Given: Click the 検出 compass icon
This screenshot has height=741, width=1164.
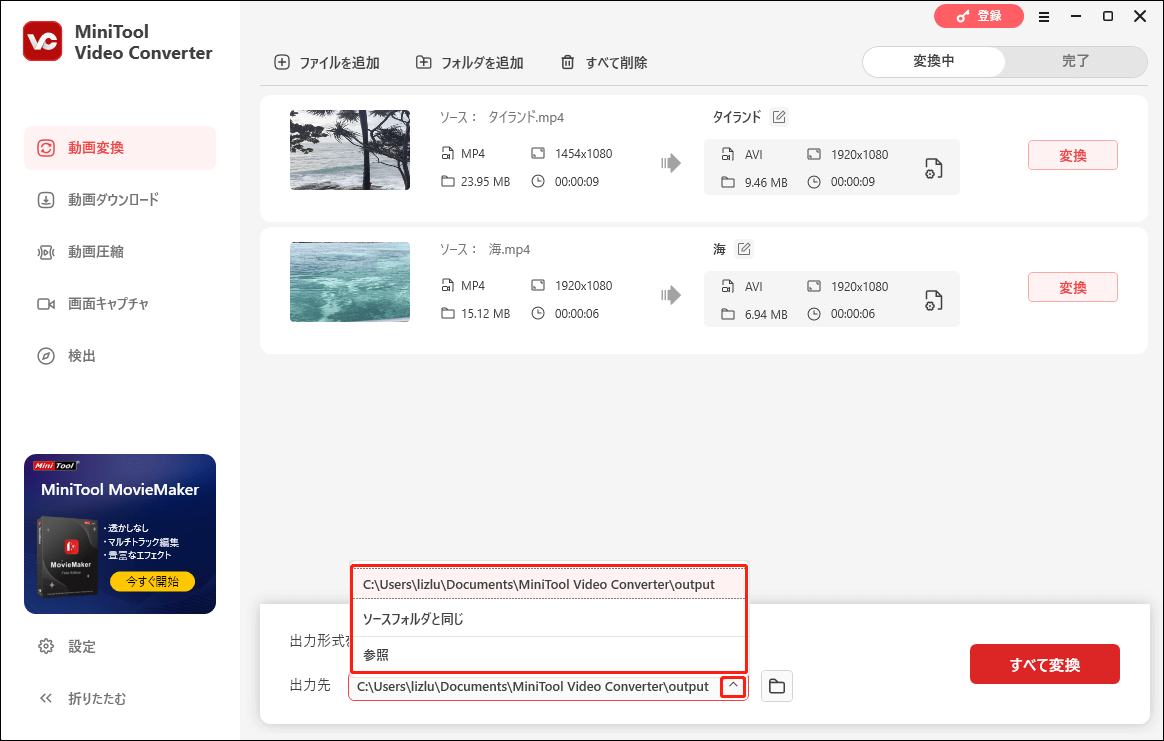Looking at the screenshot, I should click(46, 356).
